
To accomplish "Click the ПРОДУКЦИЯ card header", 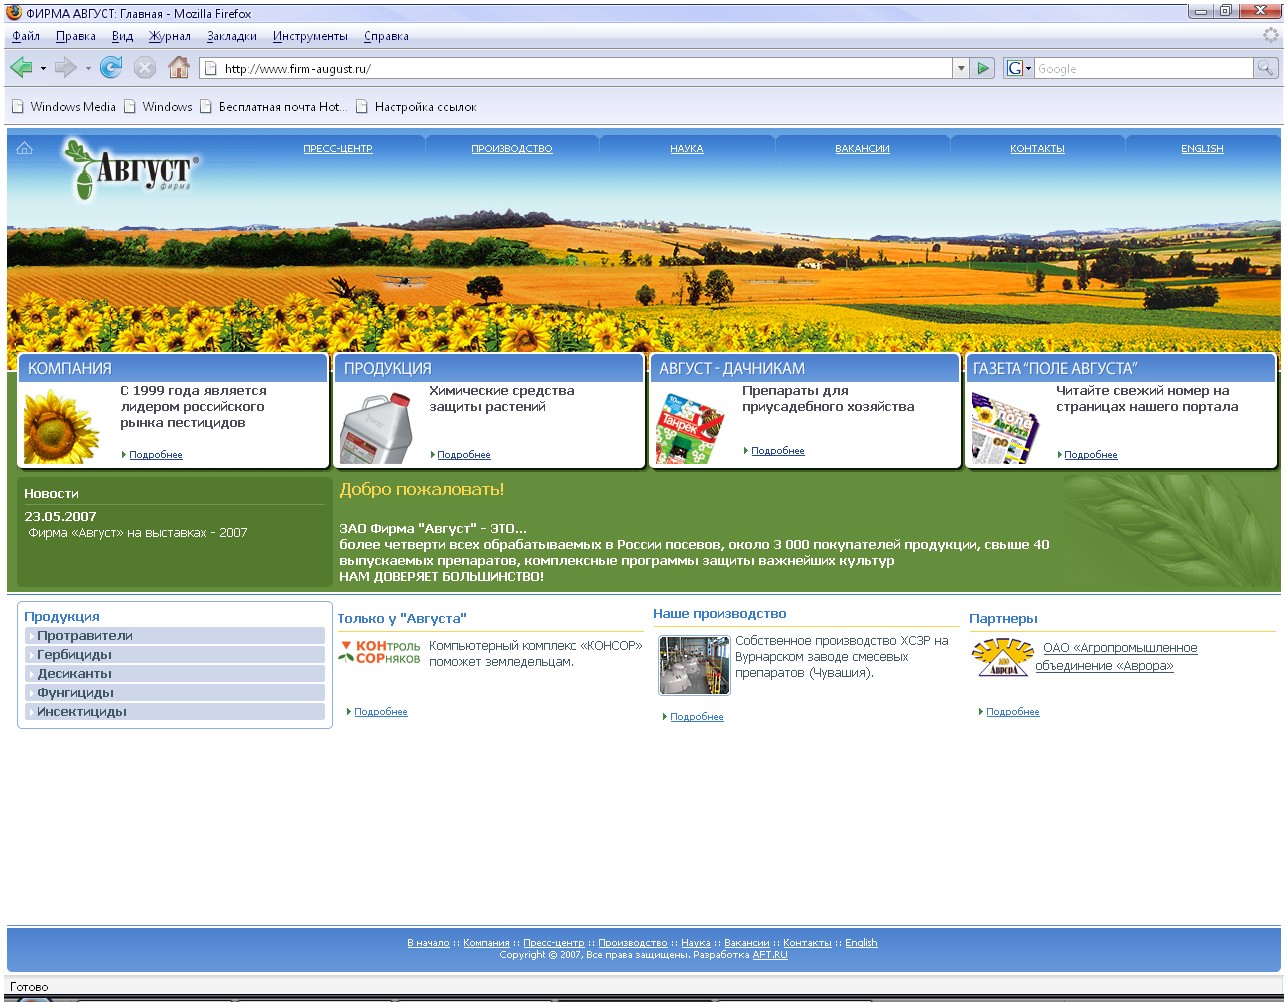I will [x=489, y=368].
